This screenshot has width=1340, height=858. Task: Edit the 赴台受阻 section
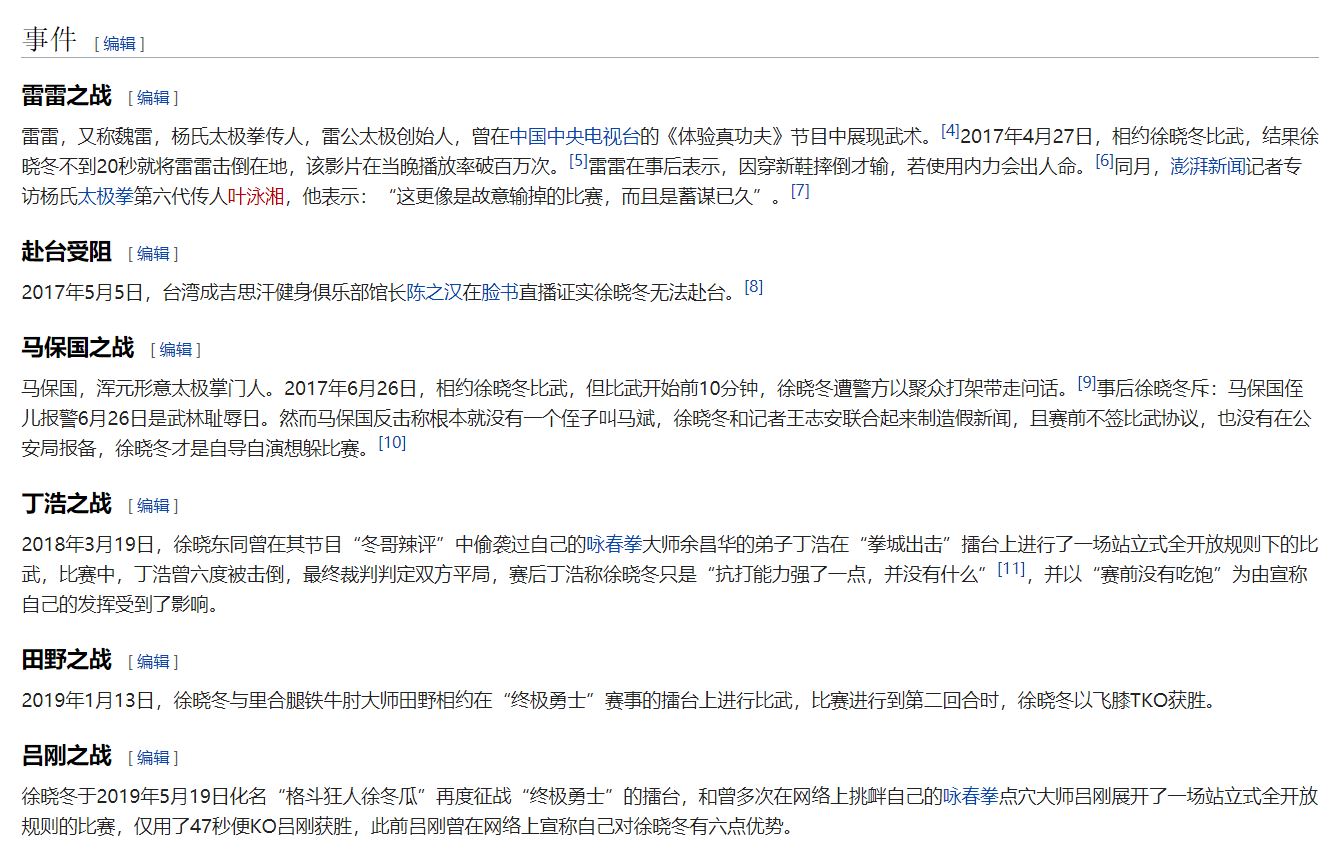click(x=153, y=254)
